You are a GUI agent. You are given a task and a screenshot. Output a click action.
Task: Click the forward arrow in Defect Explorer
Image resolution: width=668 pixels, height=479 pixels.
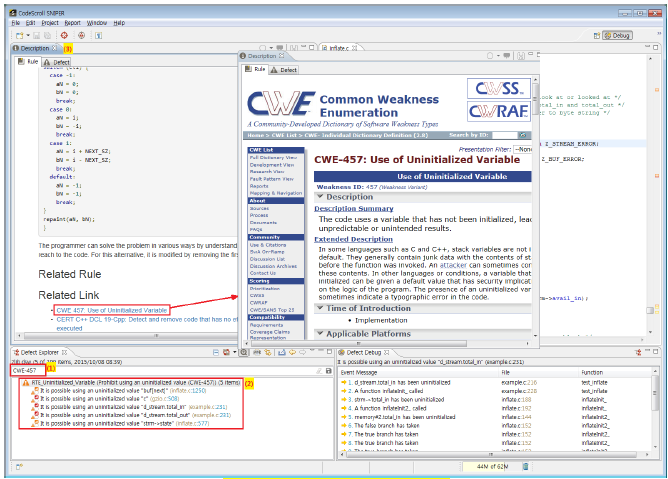[302, 352]
